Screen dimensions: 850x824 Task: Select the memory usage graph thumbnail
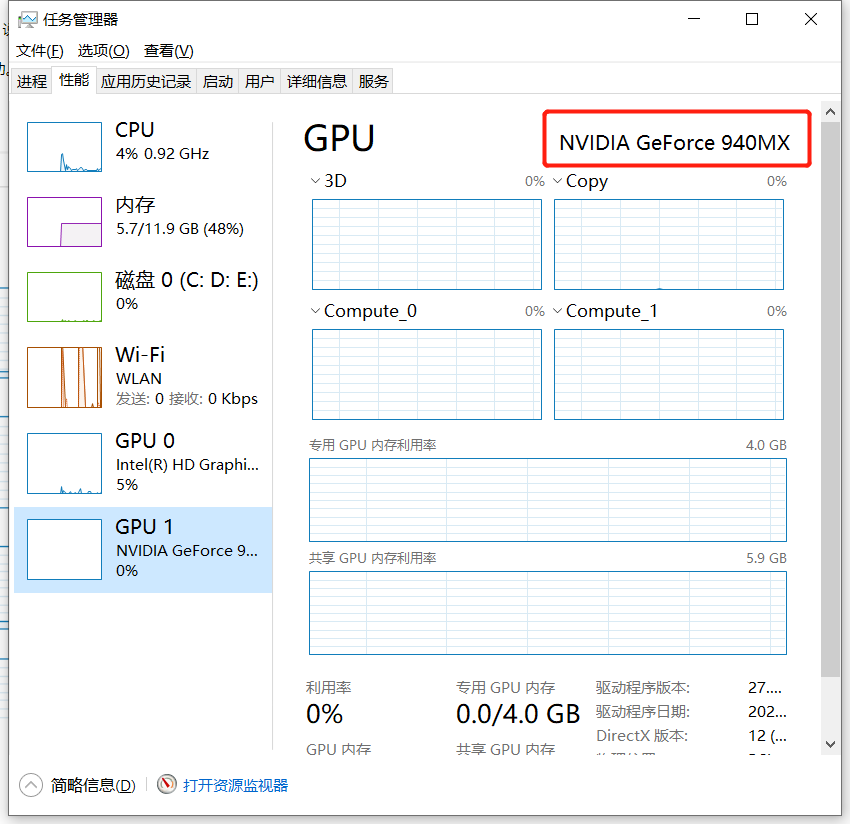pyautogui.click(x=65, y=222)
